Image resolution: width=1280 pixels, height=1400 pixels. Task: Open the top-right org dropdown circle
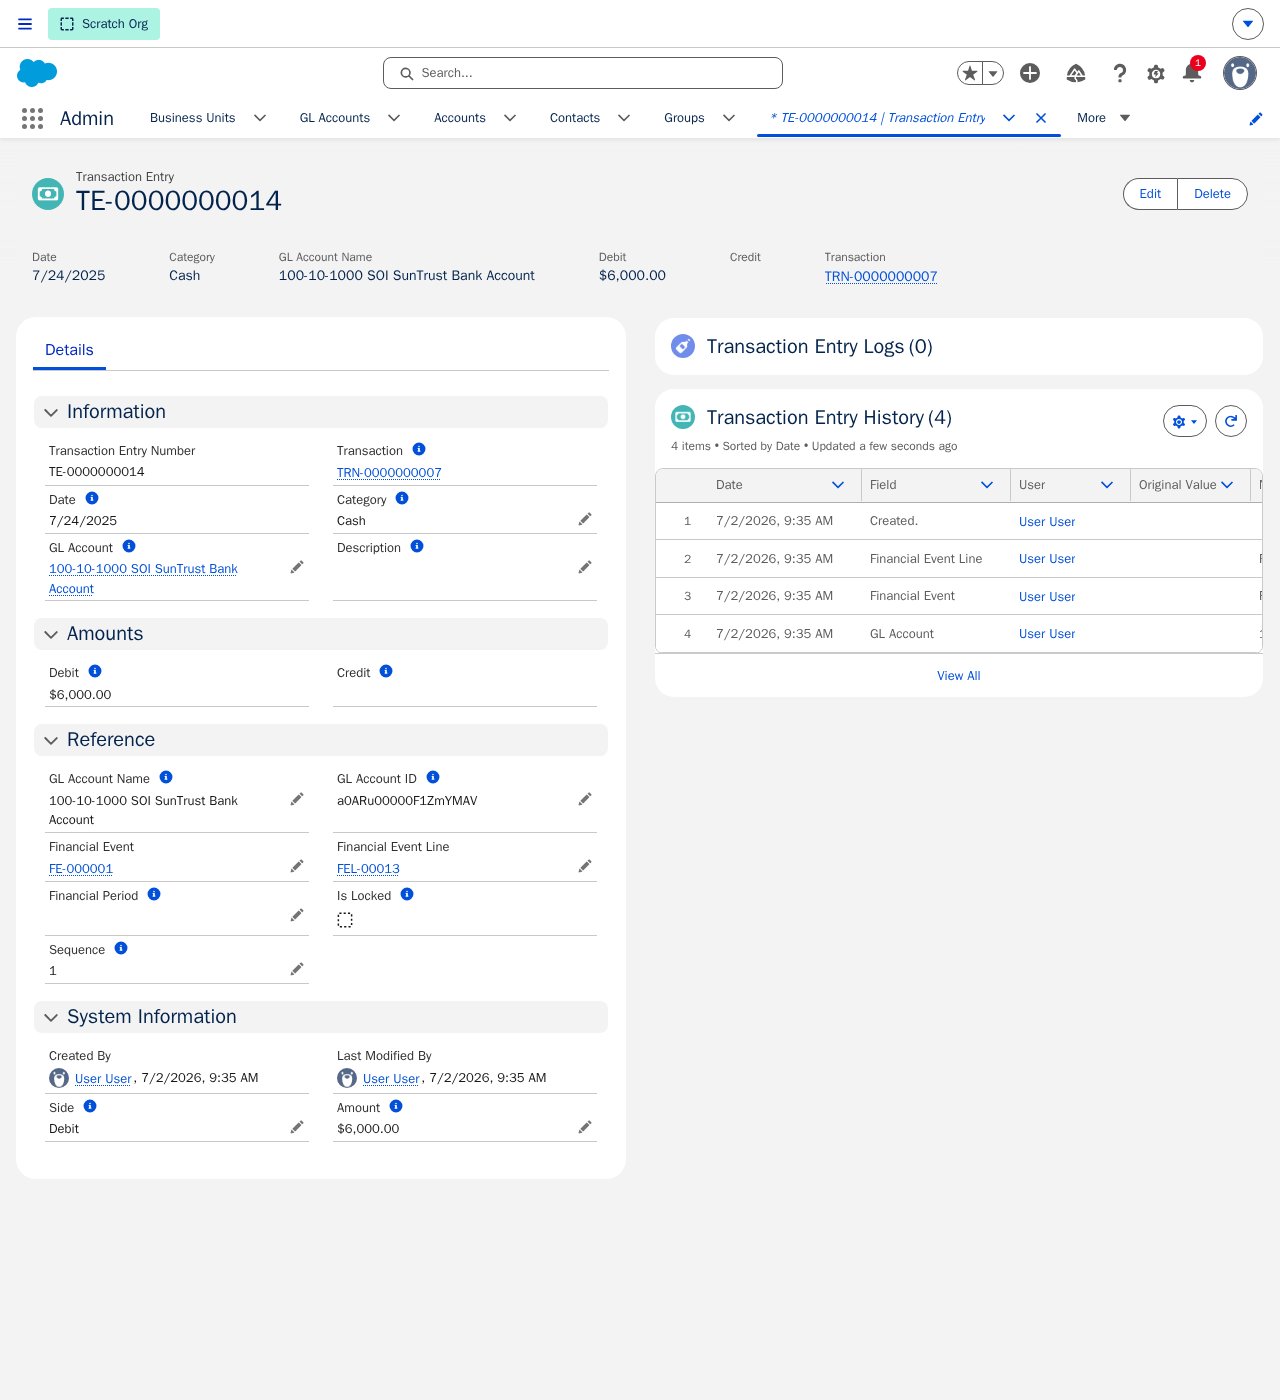click(1248, 24)
